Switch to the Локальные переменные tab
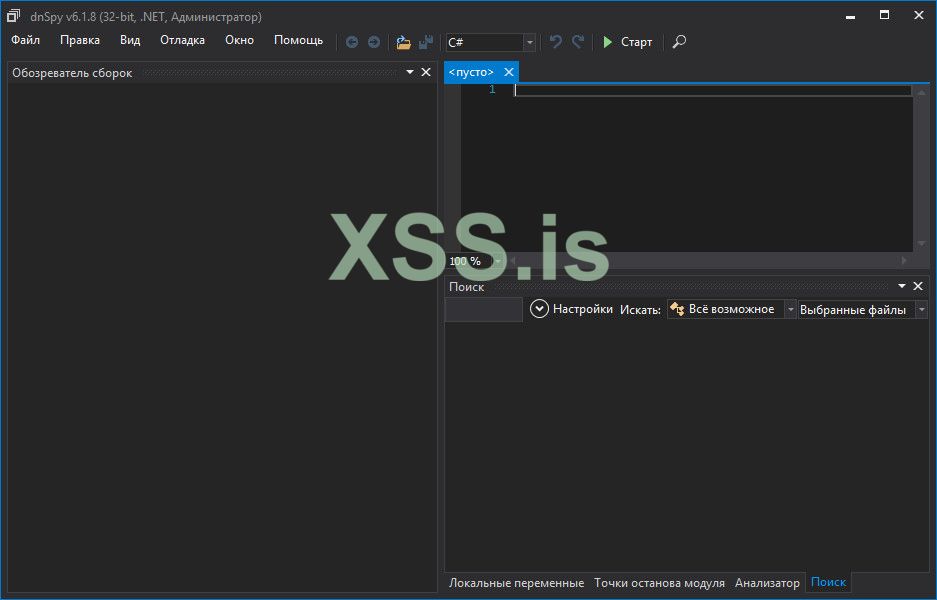The image size is (937, 600). pyautogui.click(x=516, y=583)
